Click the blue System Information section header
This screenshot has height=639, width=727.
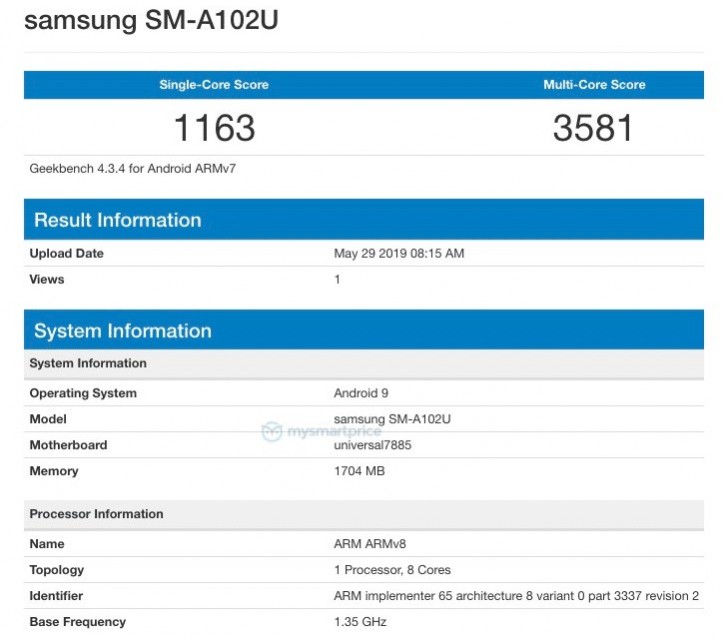click(123, 331)
